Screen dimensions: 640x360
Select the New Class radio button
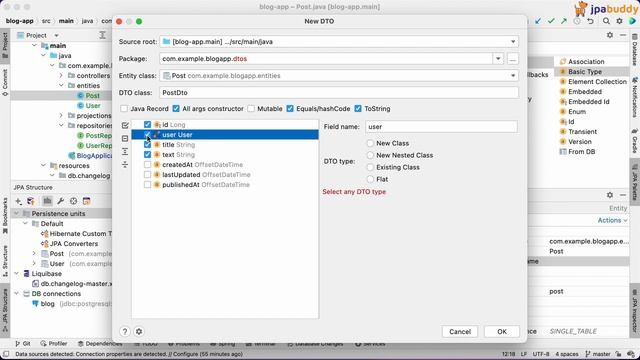(x=370, y=143)
